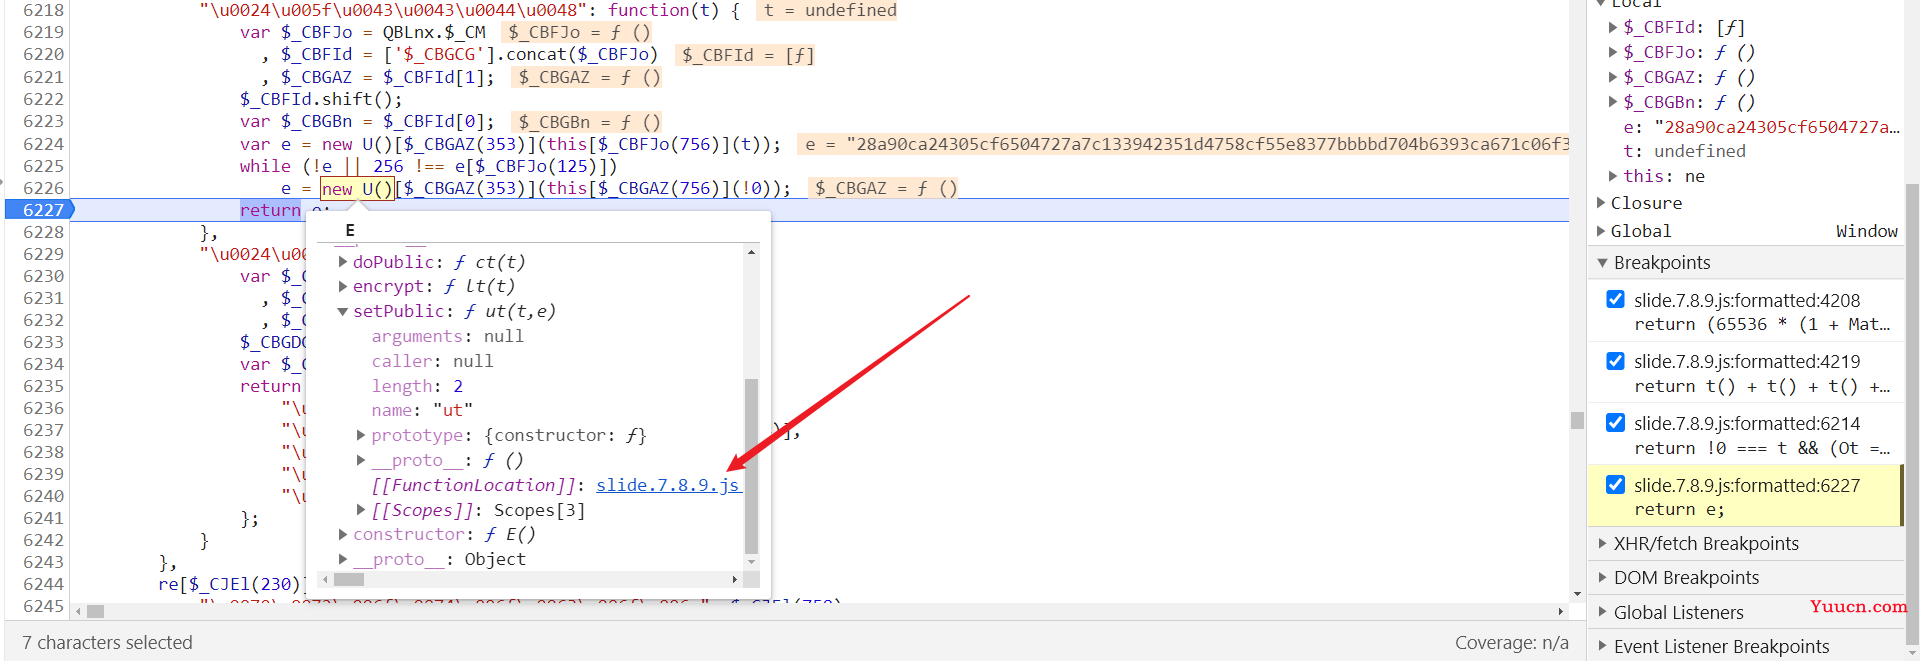Viewport: 1920px width, 661px height.
Task: Click line number 6224 in gutter
Action: 43,144
